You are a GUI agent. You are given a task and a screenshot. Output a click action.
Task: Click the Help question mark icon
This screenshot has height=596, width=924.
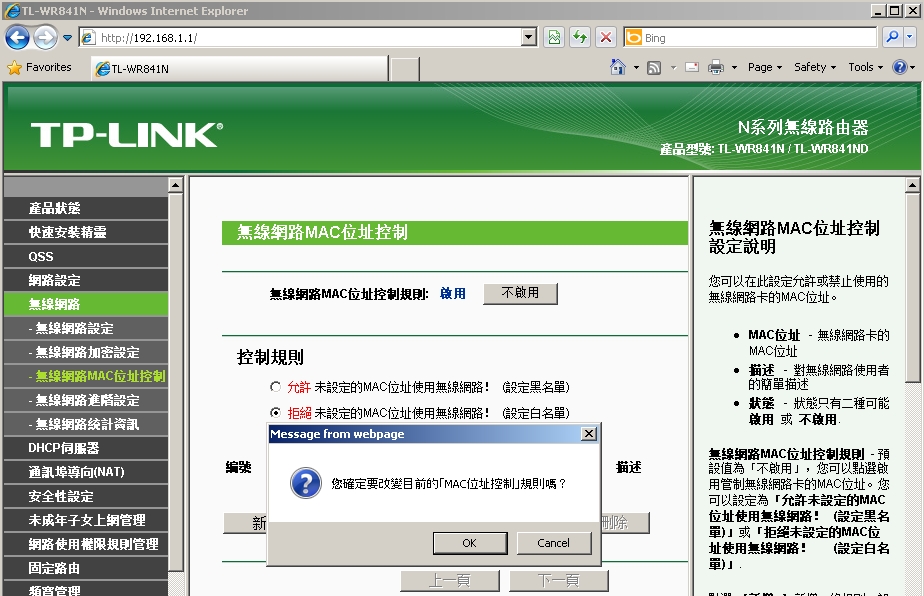(x=899, y=67)
